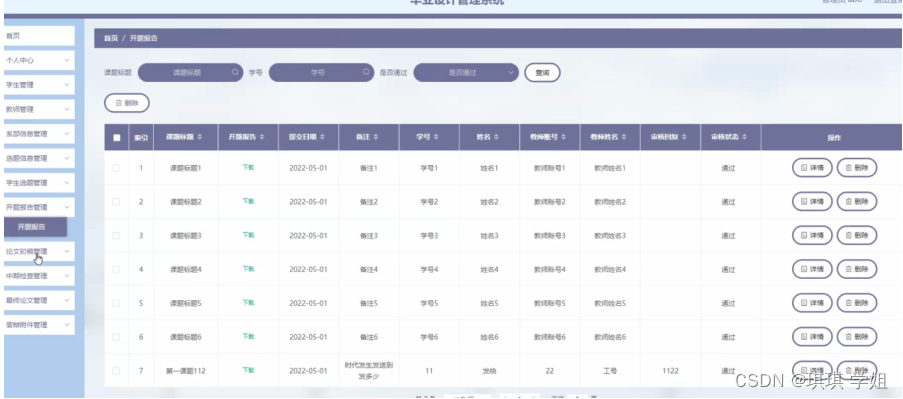Check the box for row 课题标题1

pyautogui.click(x=116, y=168)
